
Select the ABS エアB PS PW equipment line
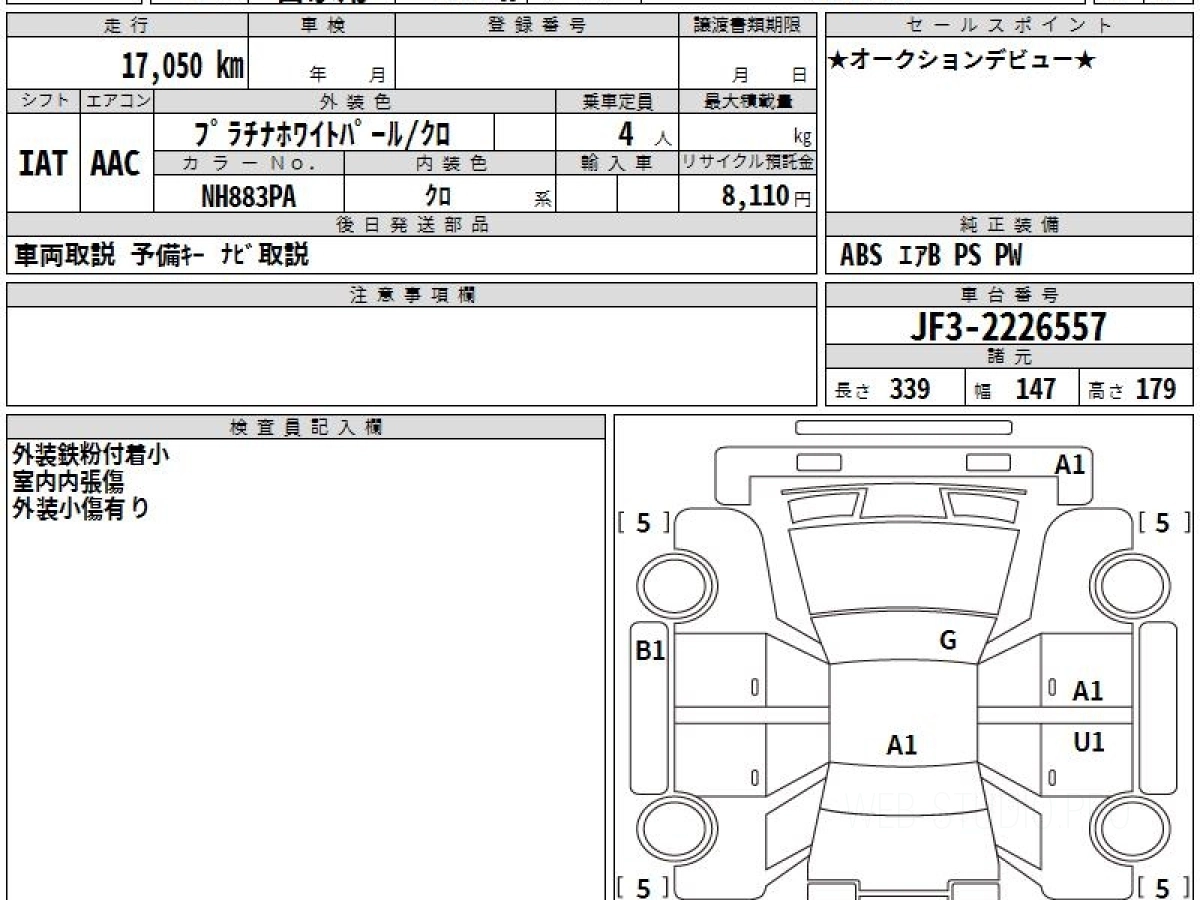(931, 256)
